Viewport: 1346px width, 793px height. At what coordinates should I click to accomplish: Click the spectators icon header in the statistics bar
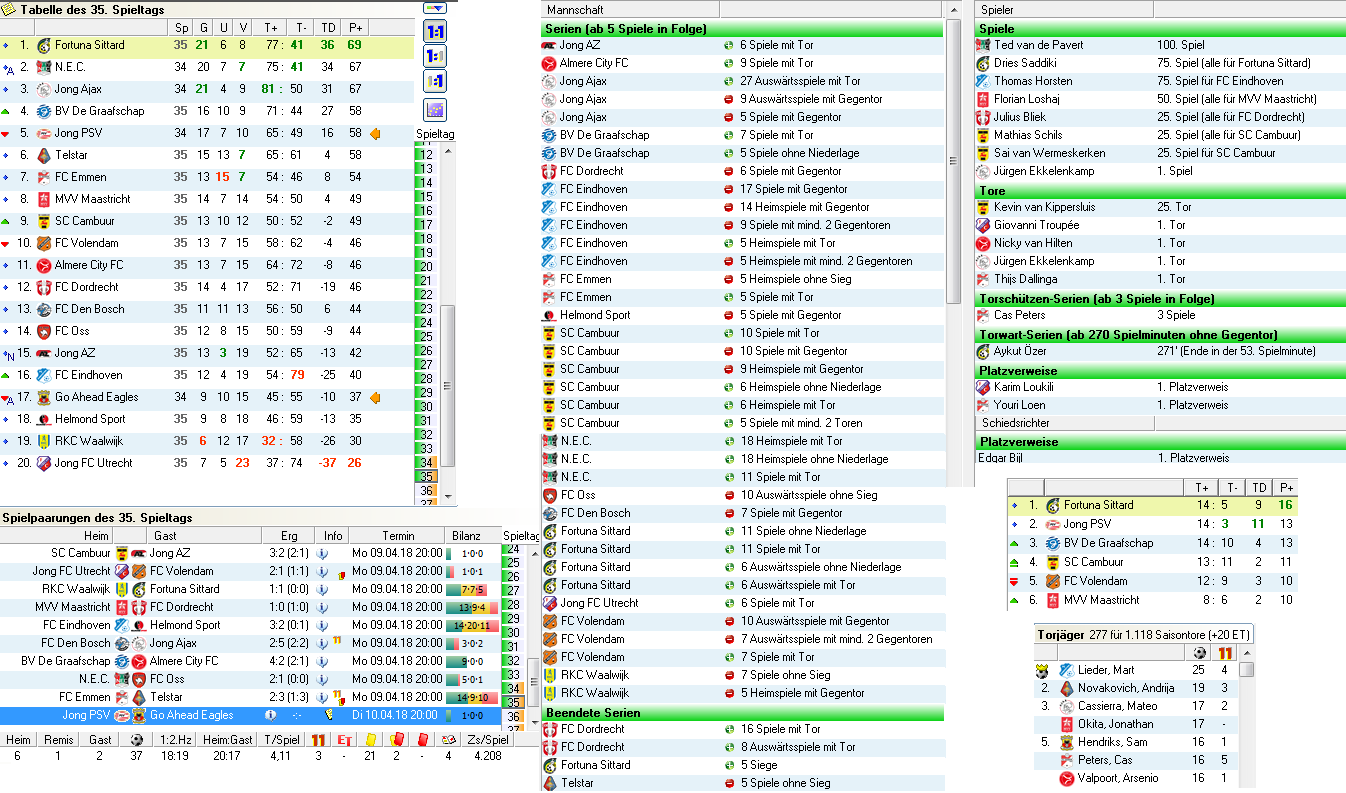click(448, 740)
